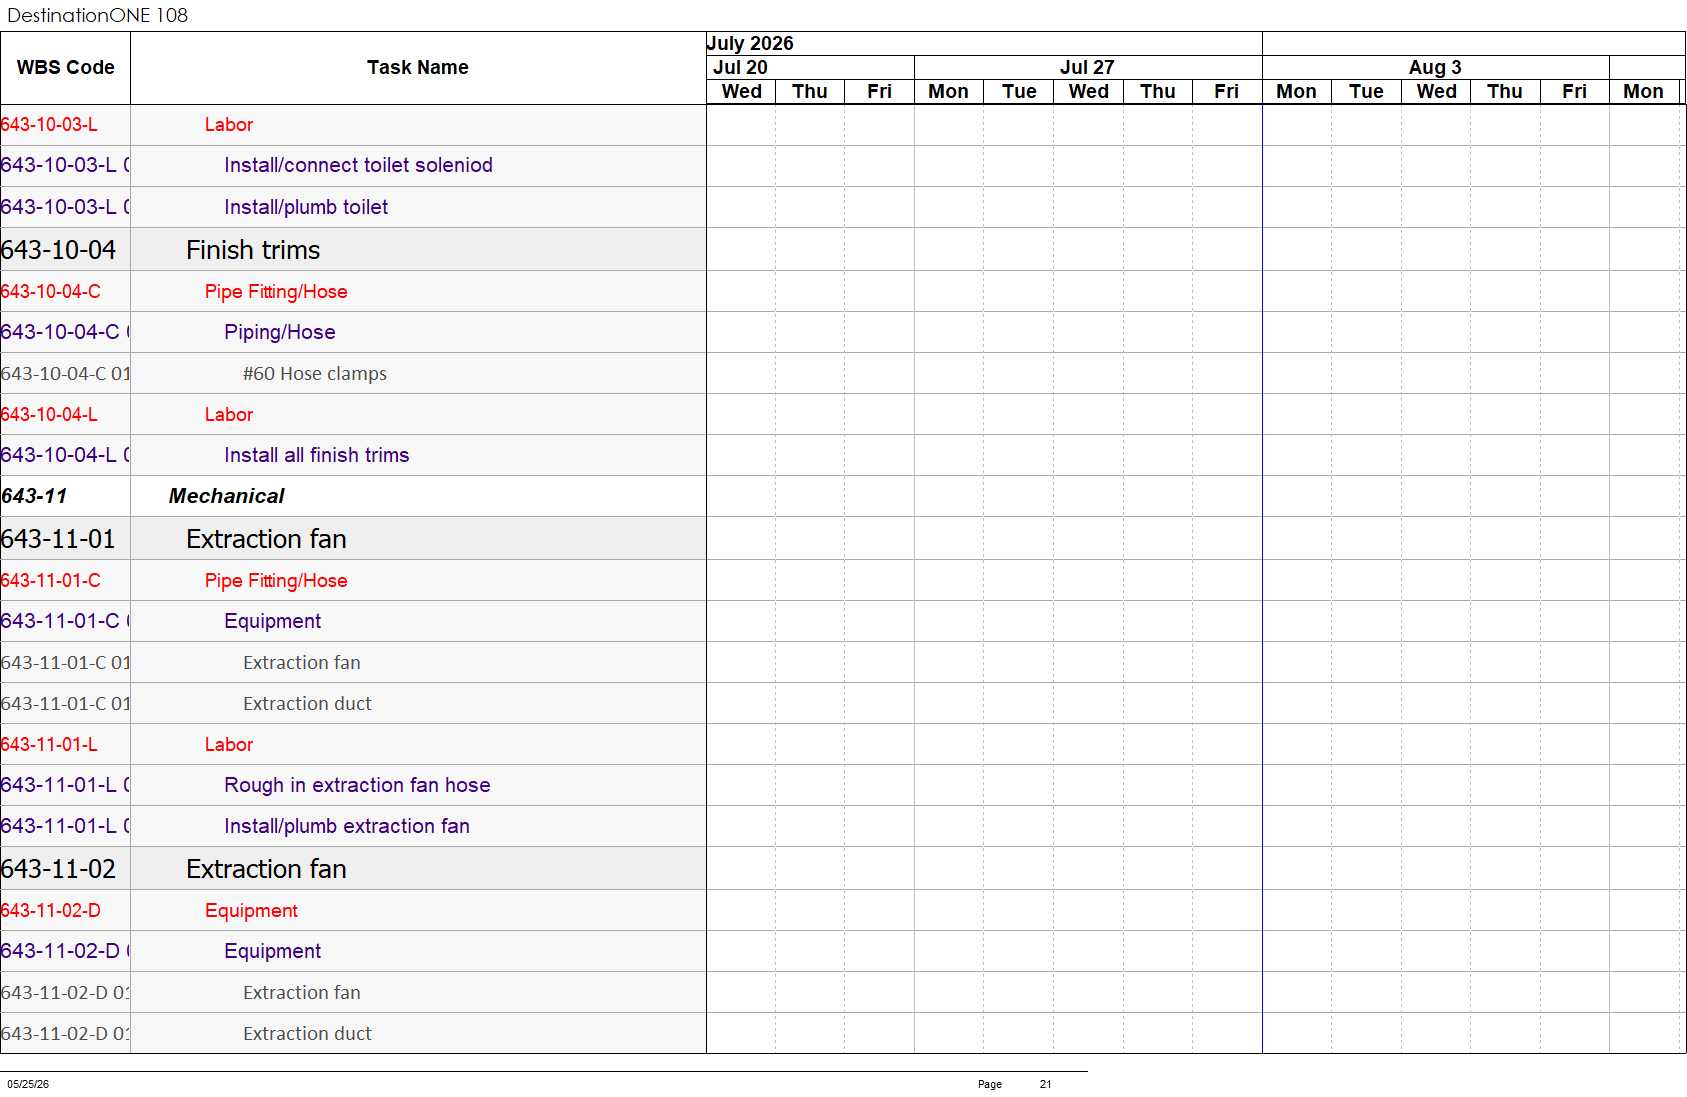Image resolution: width=1687 pixels, height=1097 pixels.
Task: Click WBS code 643-11-01
Action: (x=58, y=539)
